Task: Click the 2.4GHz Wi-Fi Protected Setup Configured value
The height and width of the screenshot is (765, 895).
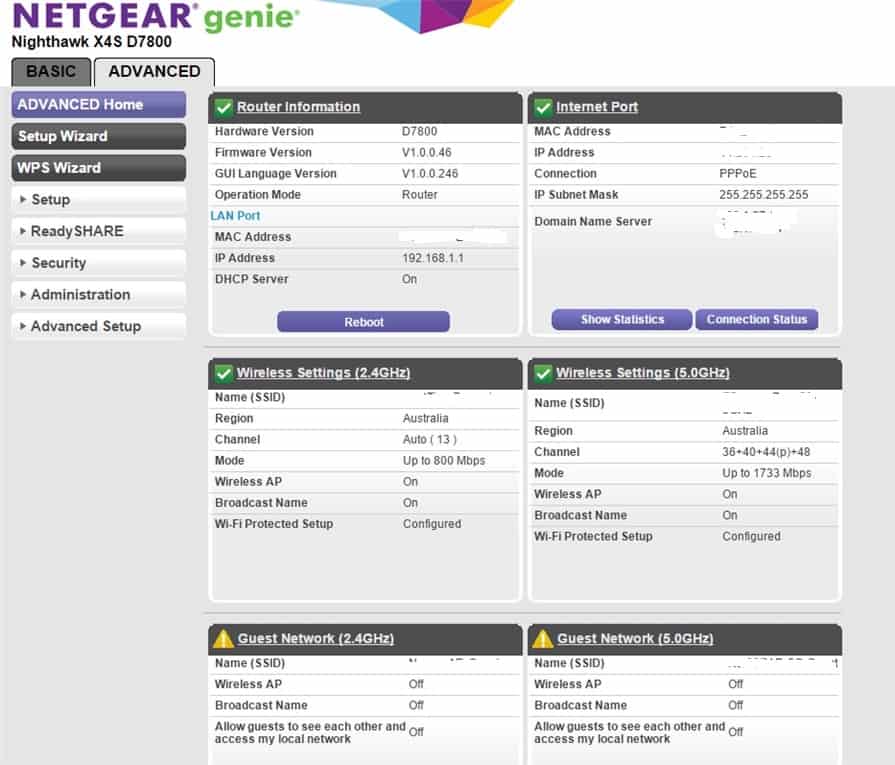Action: [432, 524]
